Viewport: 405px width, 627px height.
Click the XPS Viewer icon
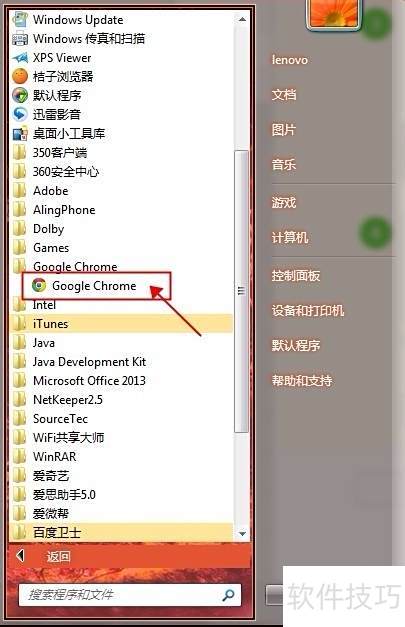(20, 58)
